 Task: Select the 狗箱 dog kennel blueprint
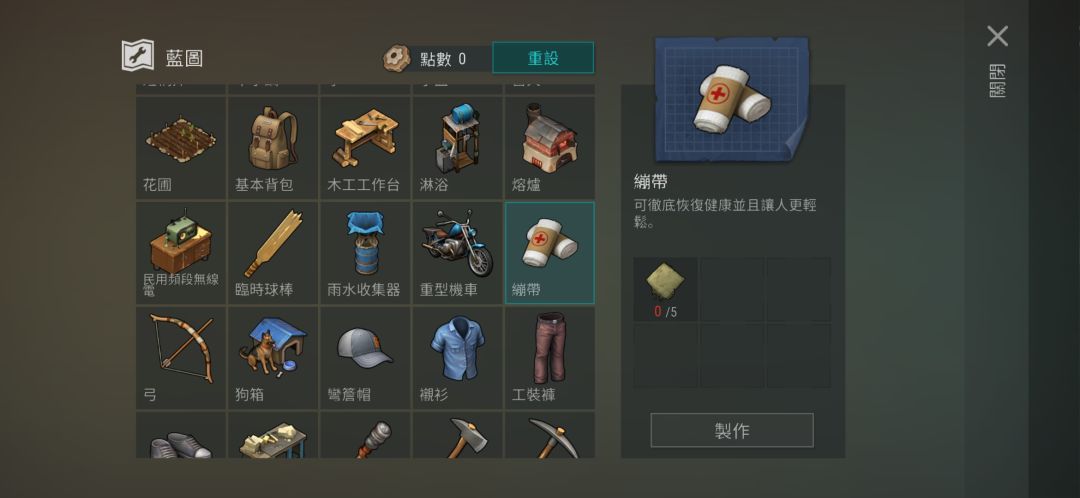click(x=273, y=358)
